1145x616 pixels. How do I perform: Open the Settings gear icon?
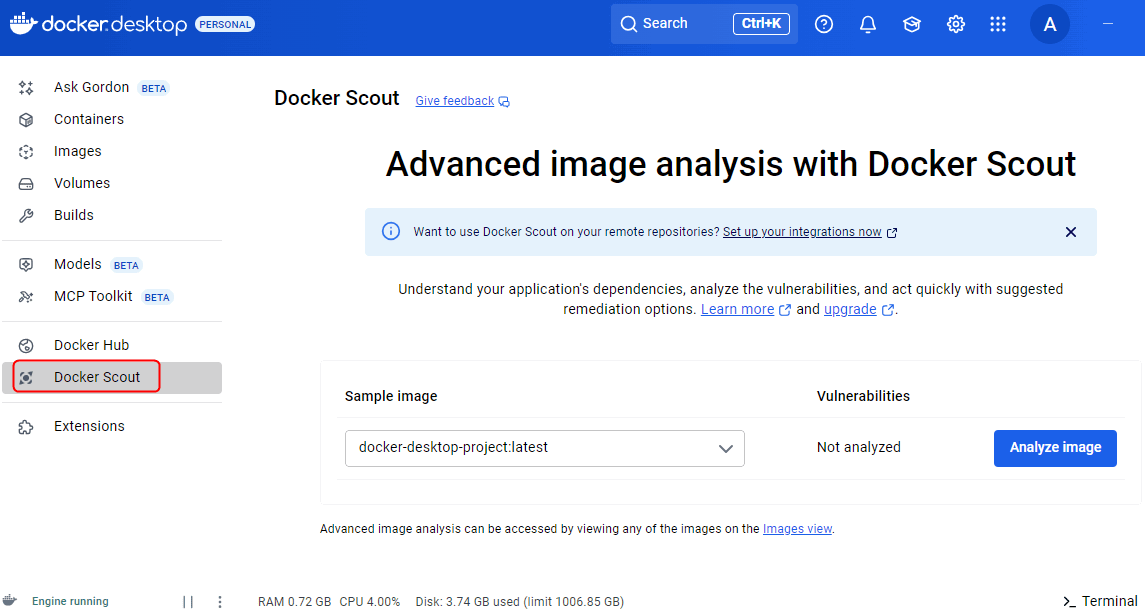956,24
